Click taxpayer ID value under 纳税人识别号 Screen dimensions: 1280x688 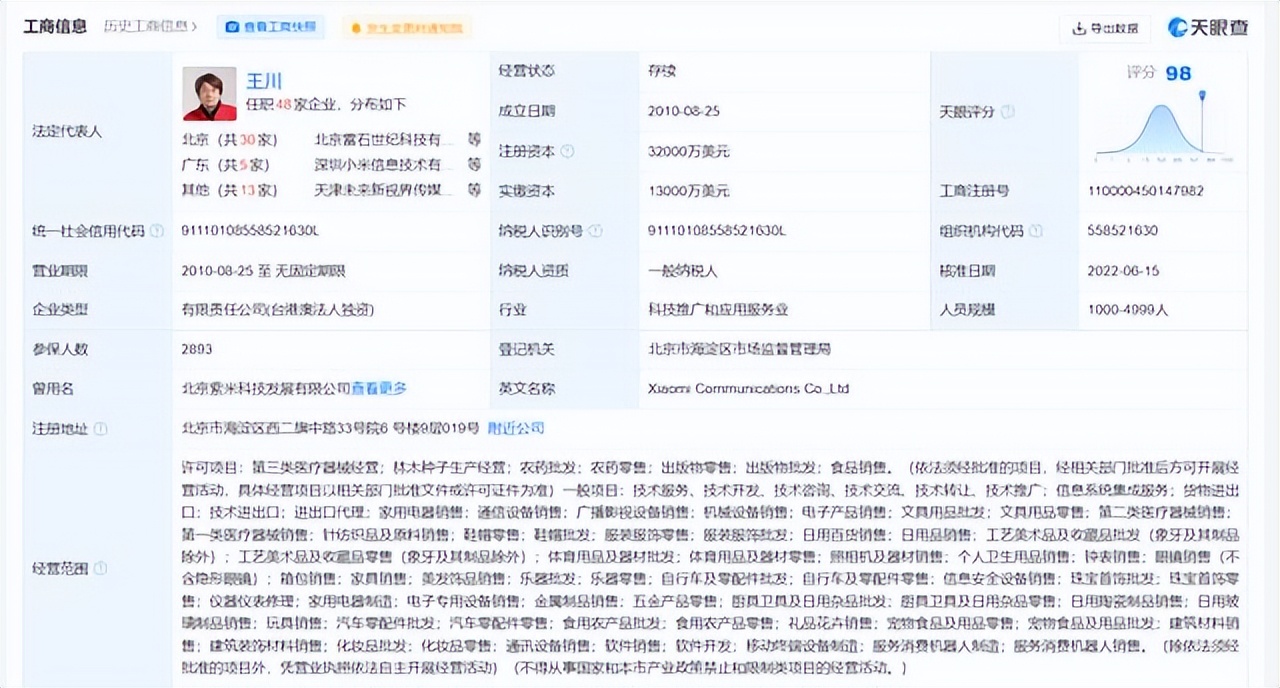[x=717, y=231]
